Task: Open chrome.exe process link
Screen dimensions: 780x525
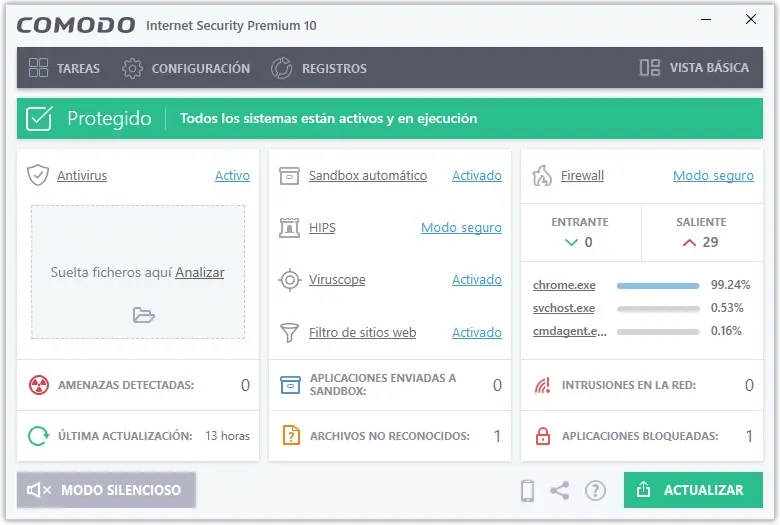Action: click(x=564, y=285)
